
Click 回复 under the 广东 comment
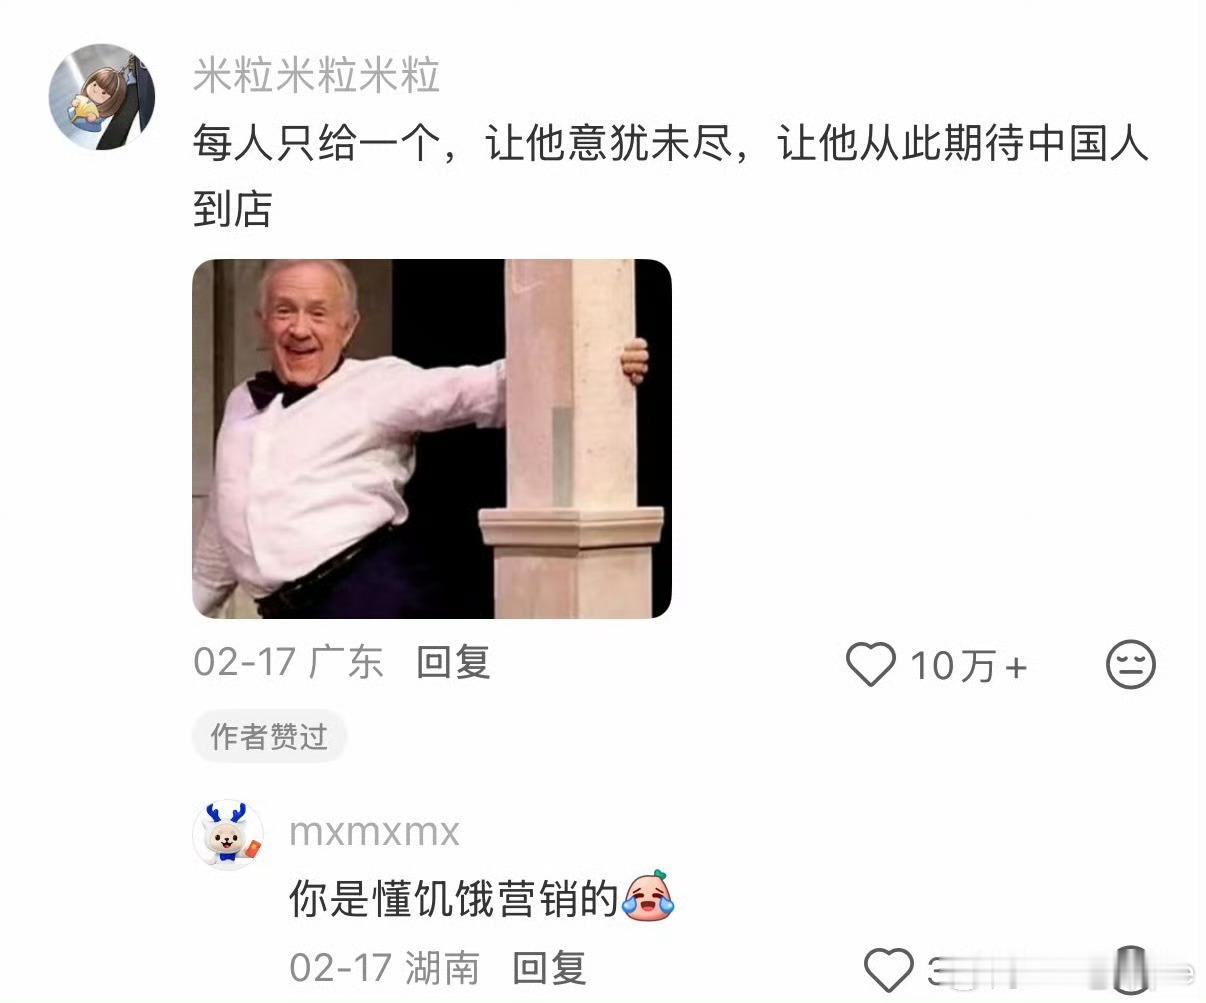point(453,662)
